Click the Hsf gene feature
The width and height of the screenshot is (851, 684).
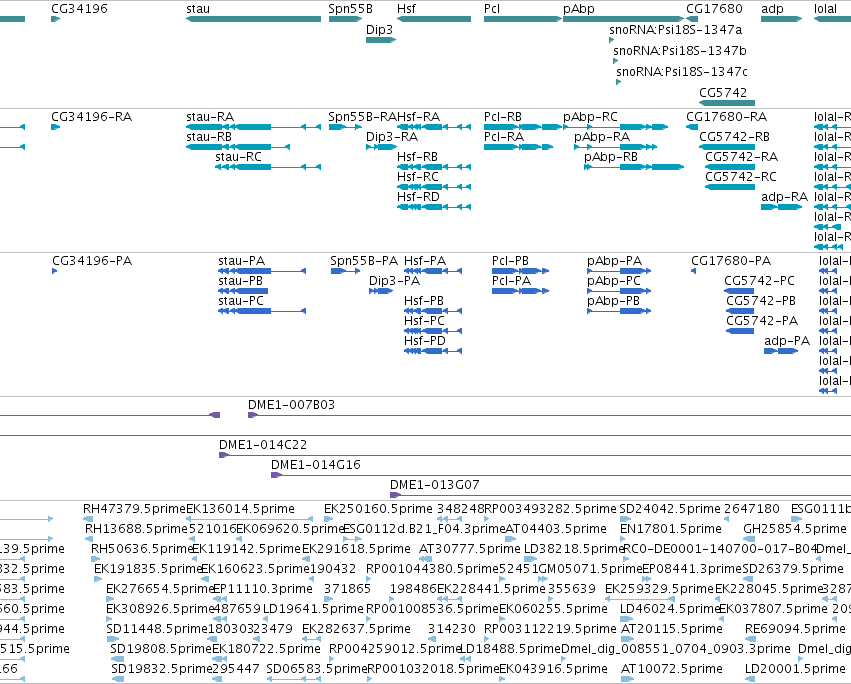tap(434, 19)
